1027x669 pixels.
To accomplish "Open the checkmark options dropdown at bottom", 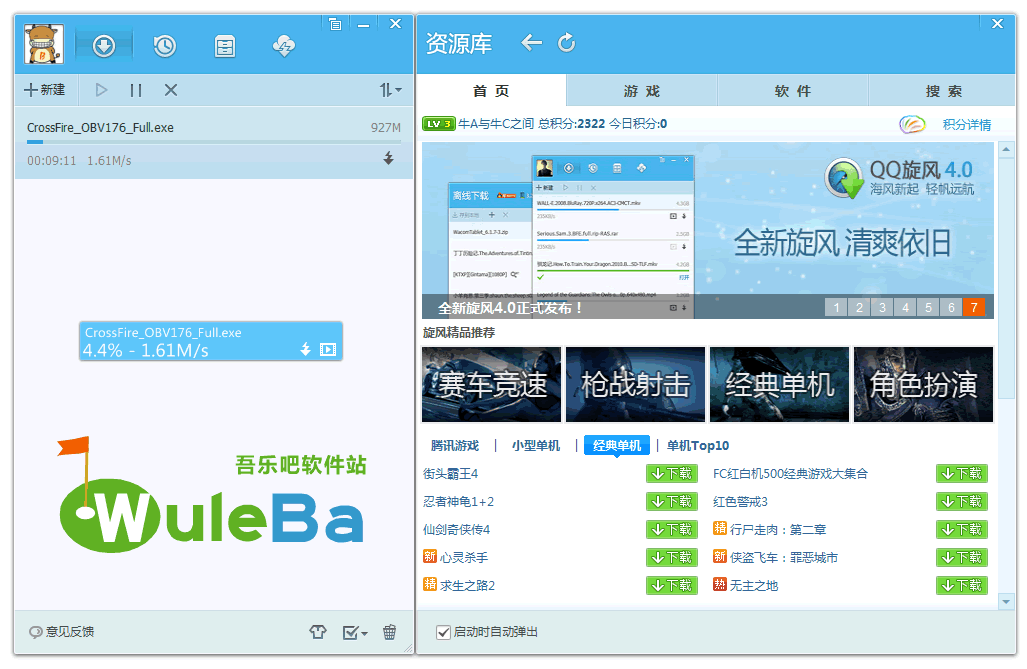I will (x=355, y=632).
